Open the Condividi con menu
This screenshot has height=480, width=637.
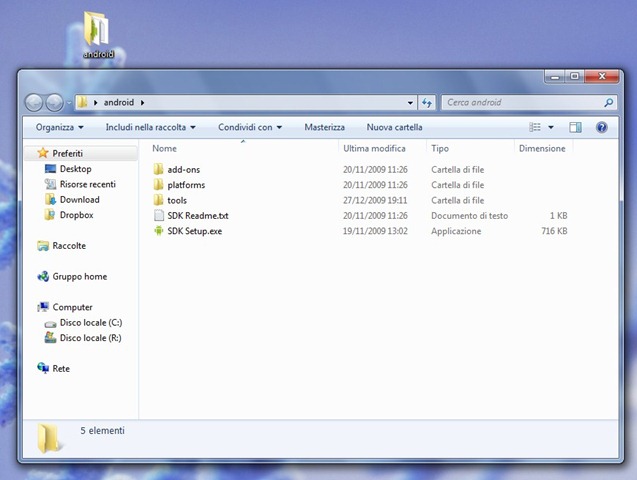[x=250, y=128]
